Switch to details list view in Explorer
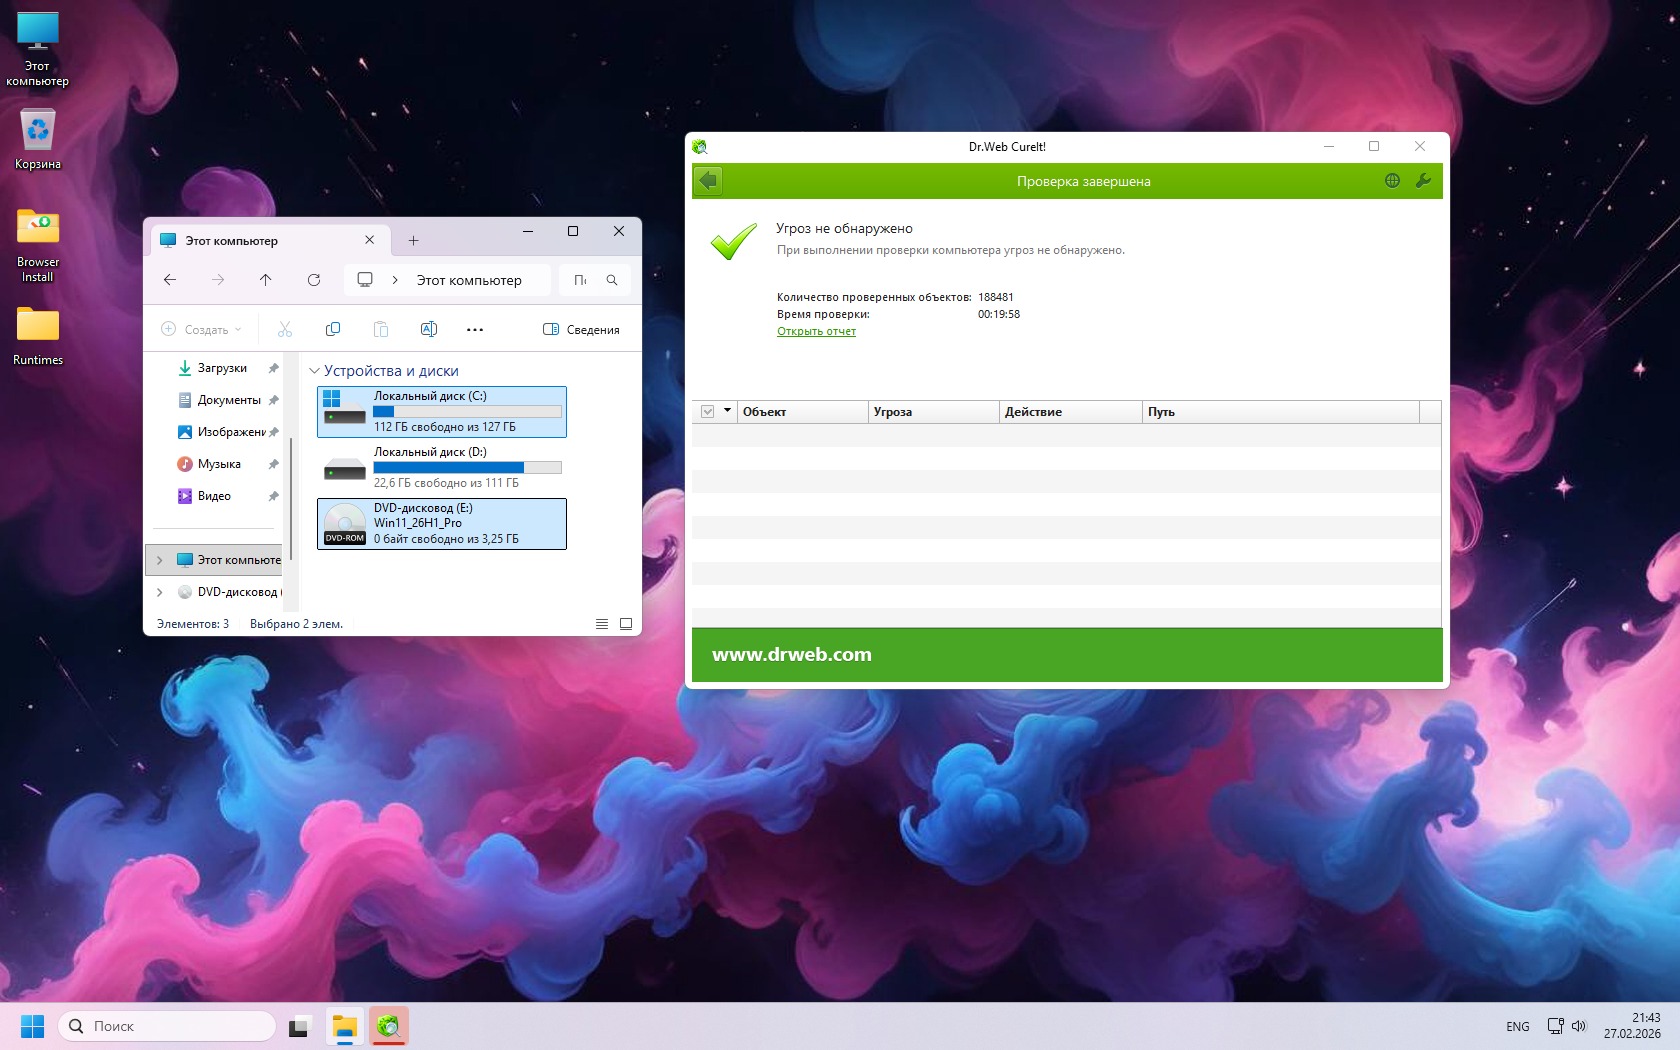1680x1050 pixels. [x=602, y=624]
